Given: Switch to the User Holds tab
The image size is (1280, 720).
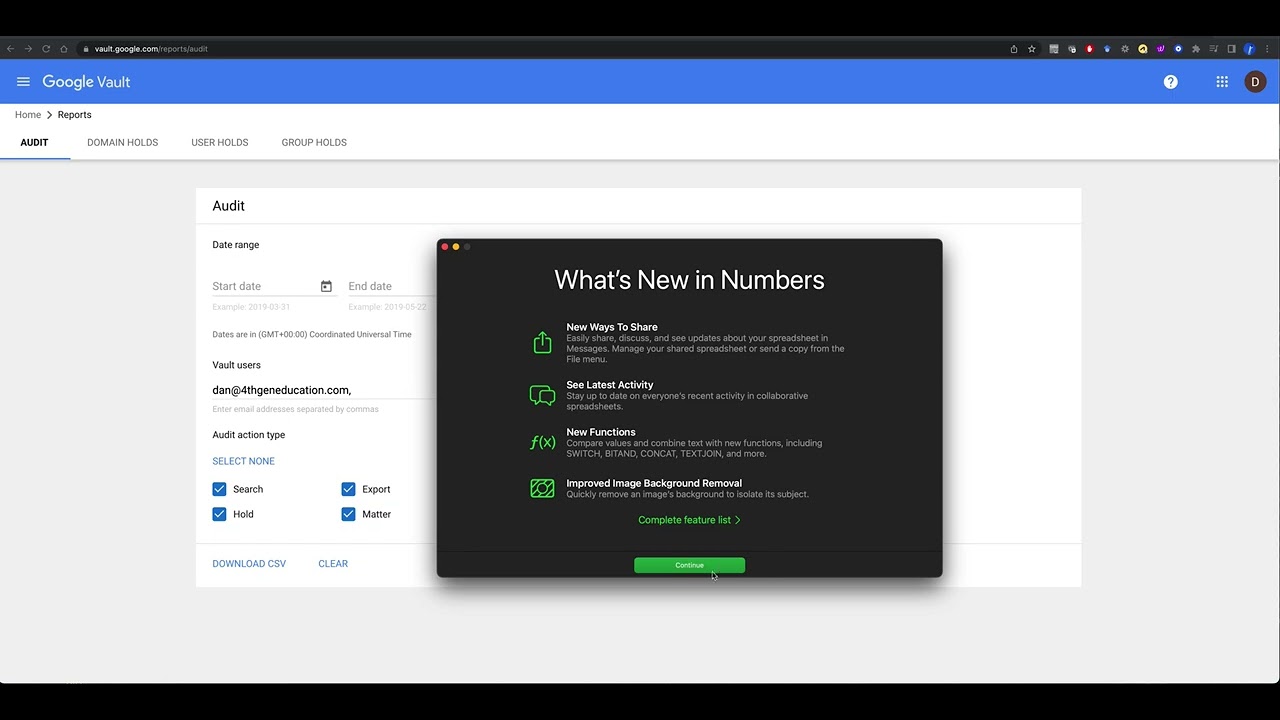Looking at the screenshot, I should click(x=220, y=142).
